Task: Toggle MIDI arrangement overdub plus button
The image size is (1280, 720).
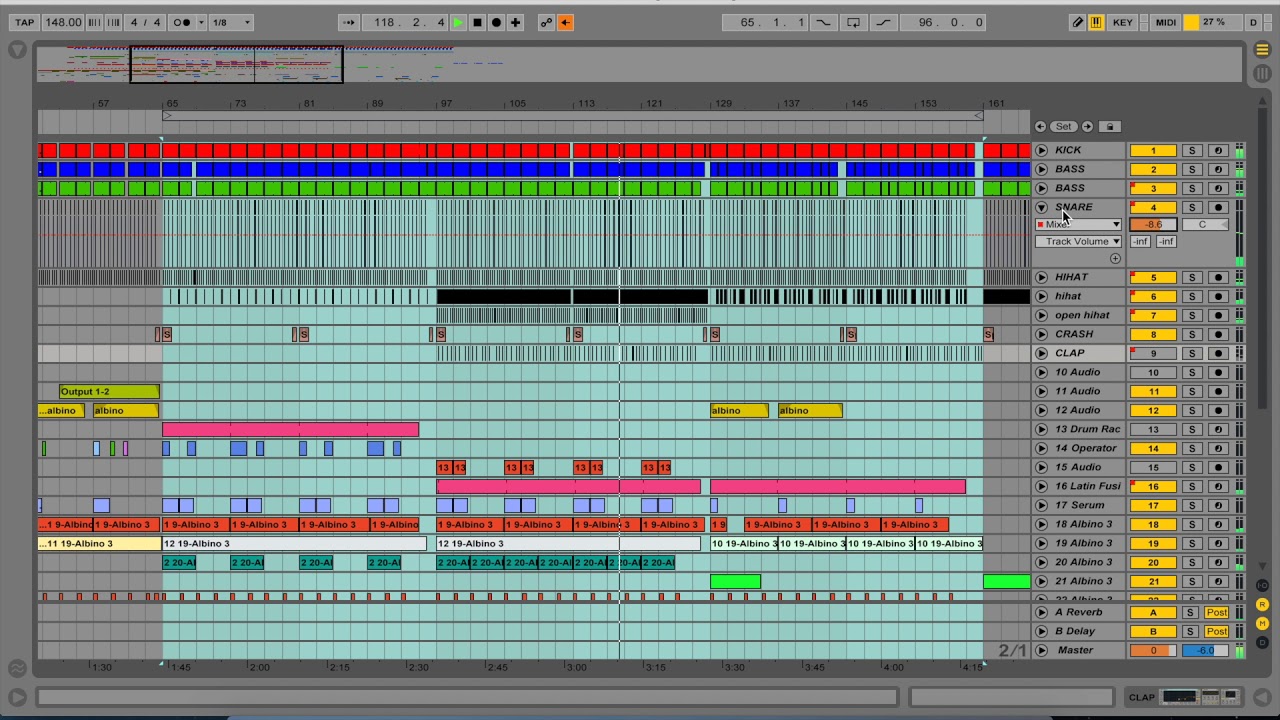Action: (x=515, y=22)
